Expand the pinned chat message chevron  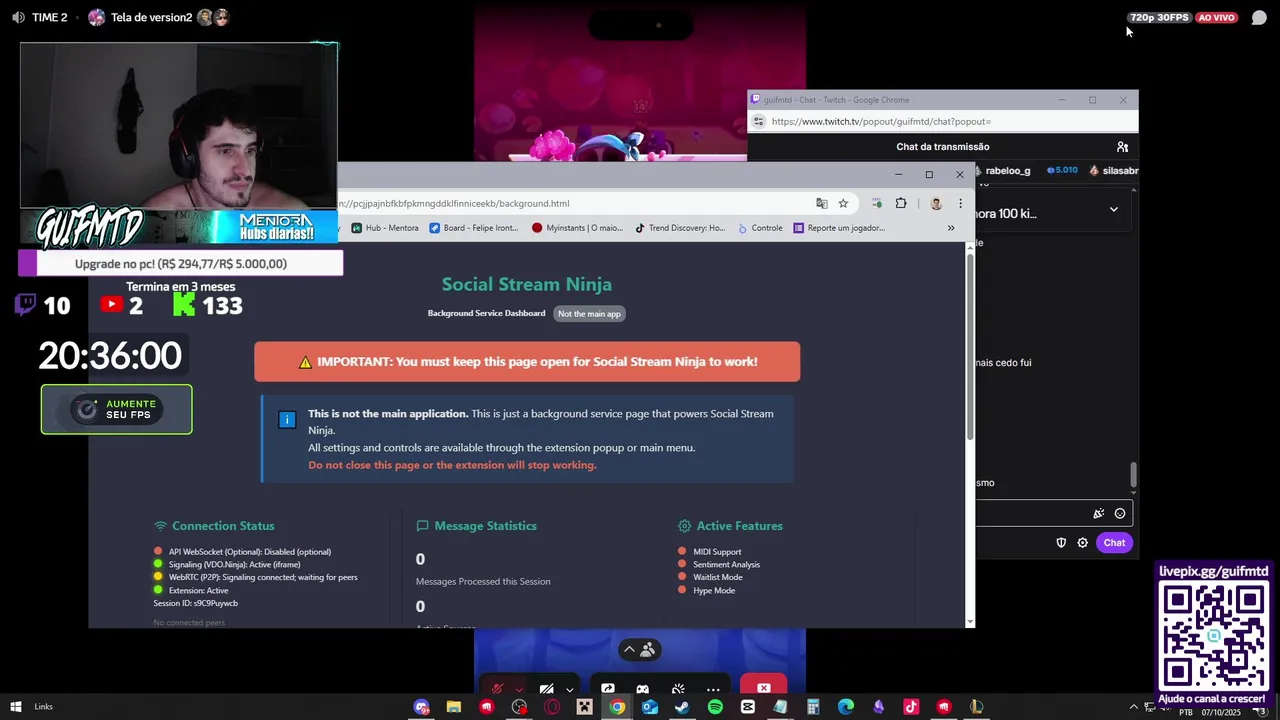click(x=1113, y=209)
